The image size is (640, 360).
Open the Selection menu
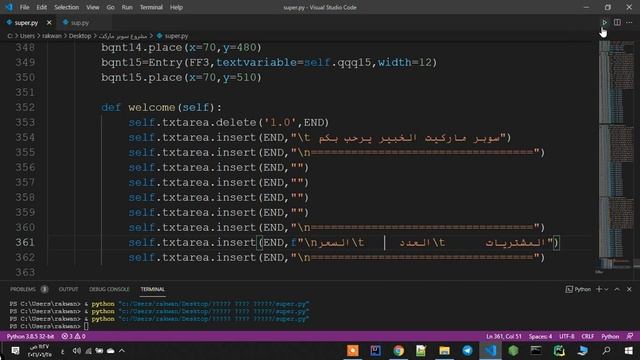tap(67, 7)
